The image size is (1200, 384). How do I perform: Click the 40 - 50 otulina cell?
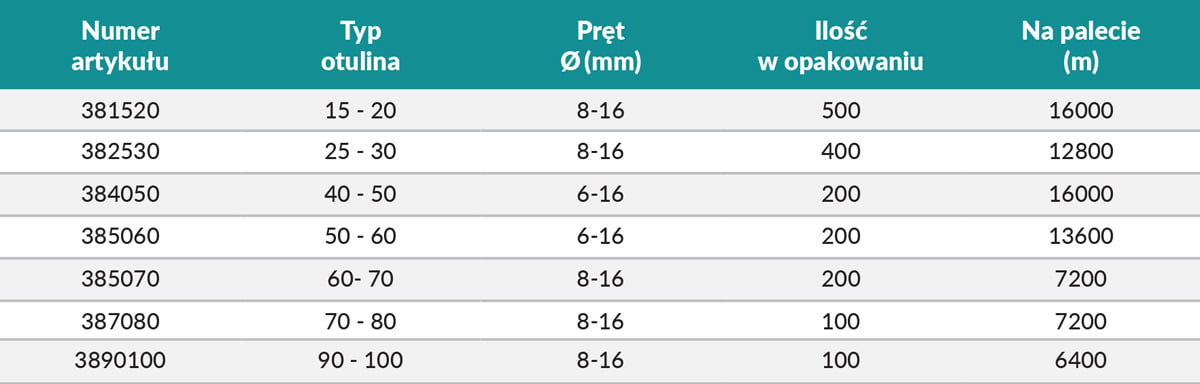pyautogui.click(x=360, y=195)
